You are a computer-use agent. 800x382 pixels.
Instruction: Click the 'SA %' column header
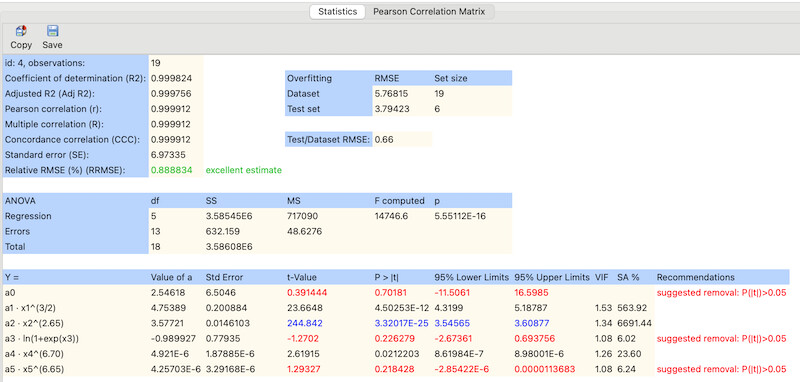[628, 277]
